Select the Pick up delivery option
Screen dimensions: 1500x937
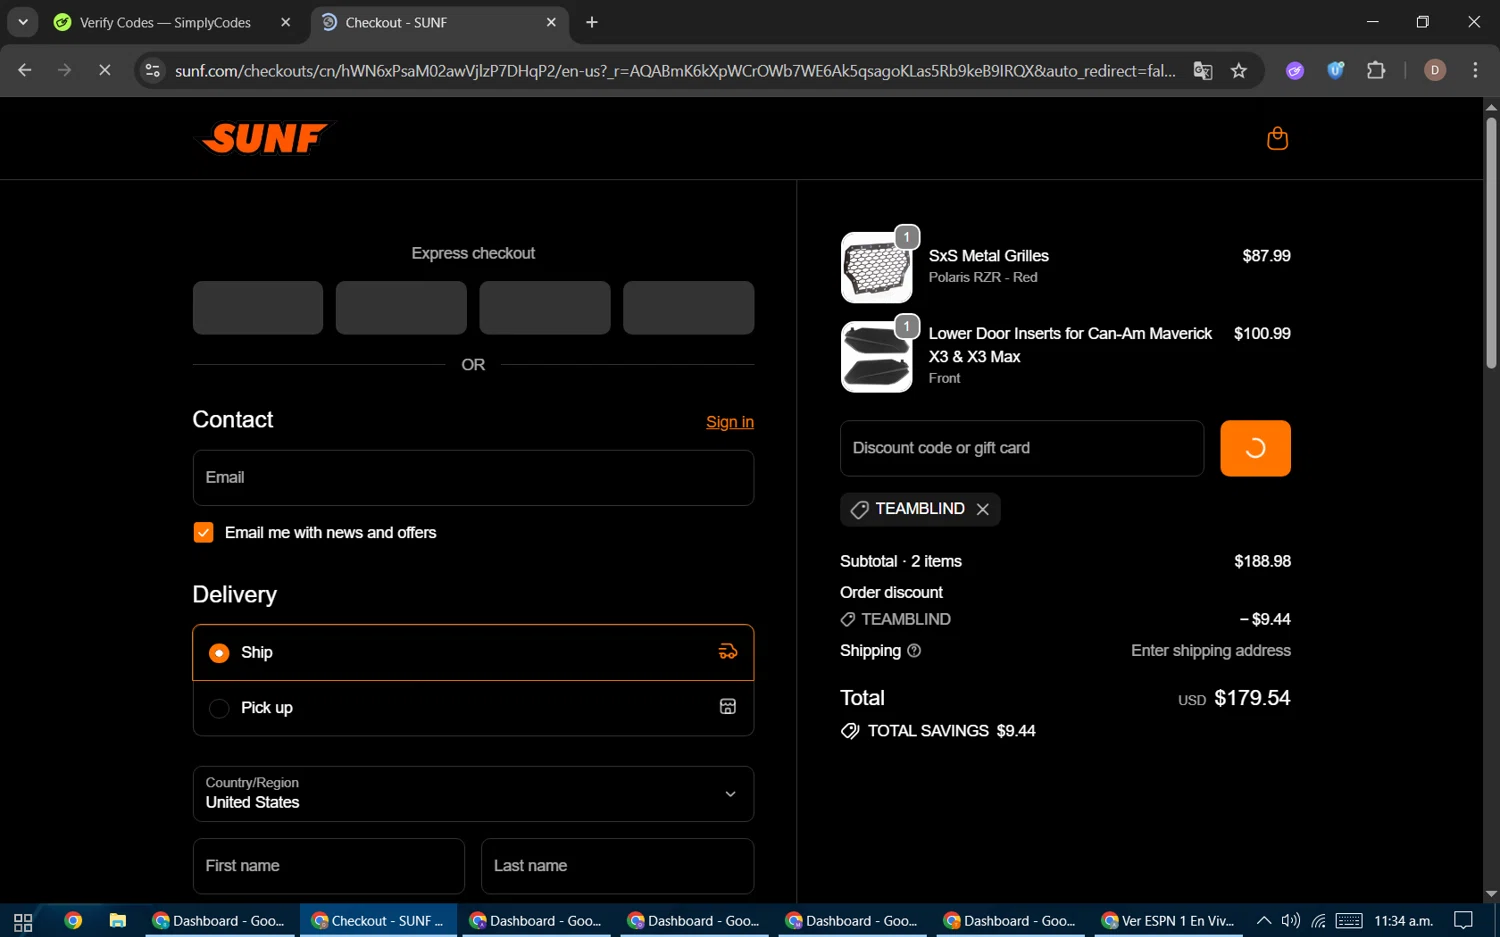tap(473, 708)
